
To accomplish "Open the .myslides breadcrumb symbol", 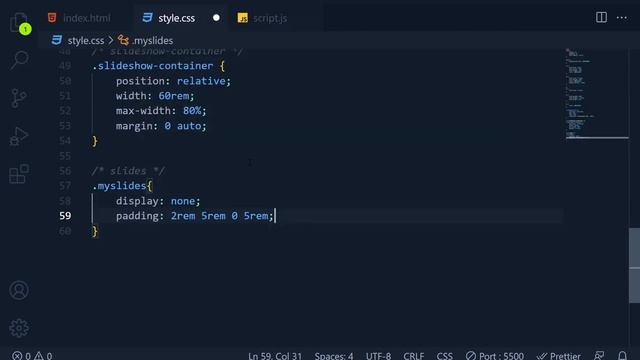I will [x=152, y=40].
